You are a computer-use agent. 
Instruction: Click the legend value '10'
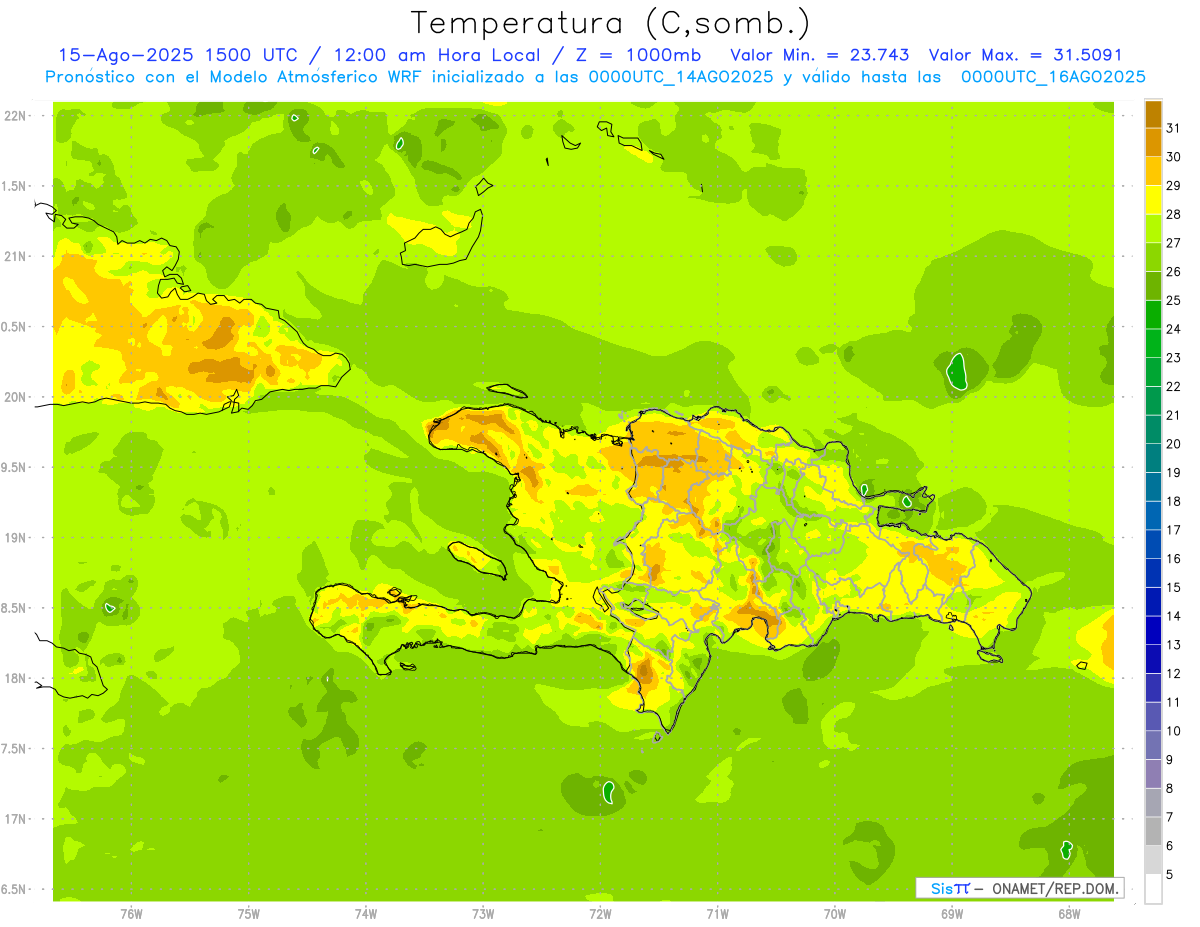[1174, 731]
